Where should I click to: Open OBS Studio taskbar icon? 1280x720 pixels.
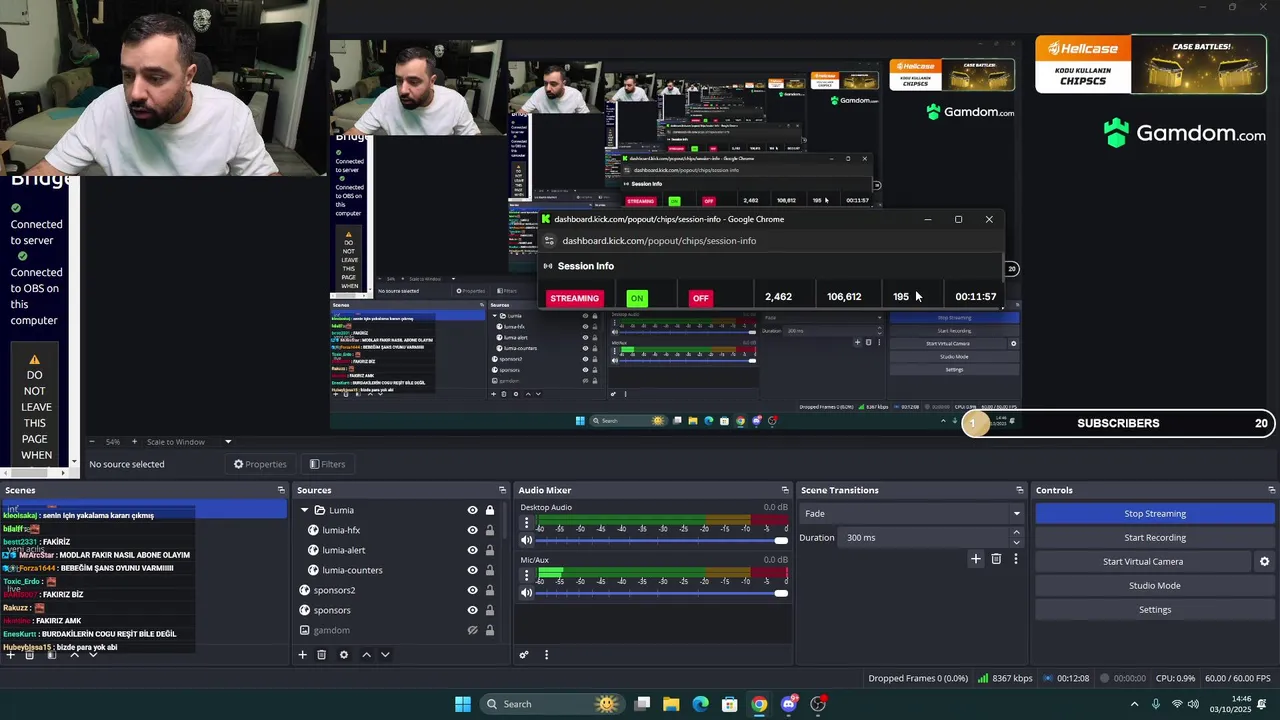(818, 704)
